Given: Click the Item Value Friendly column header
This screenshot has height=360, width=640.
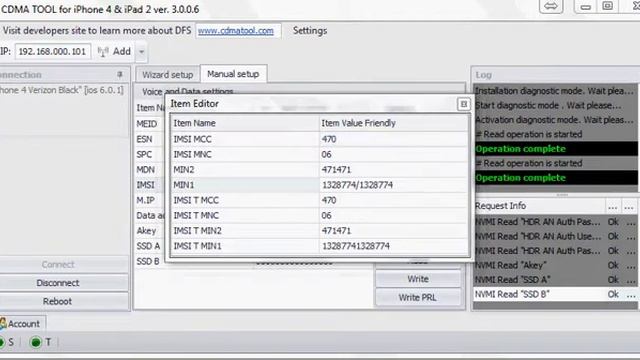Looking at the screenshot, I should 394,123.
